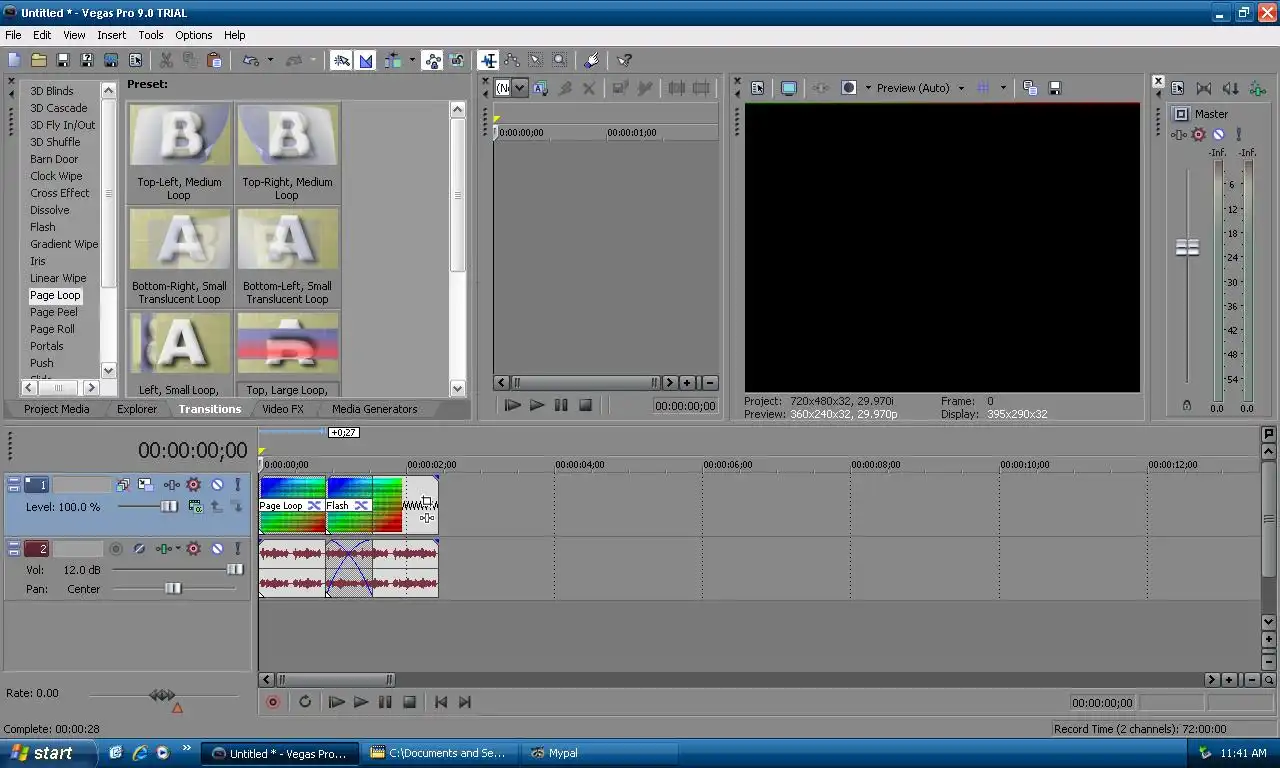Screen dimensions: 1280x768
Task: Click Stop in timeline transport bar
Action: point(409,702)
